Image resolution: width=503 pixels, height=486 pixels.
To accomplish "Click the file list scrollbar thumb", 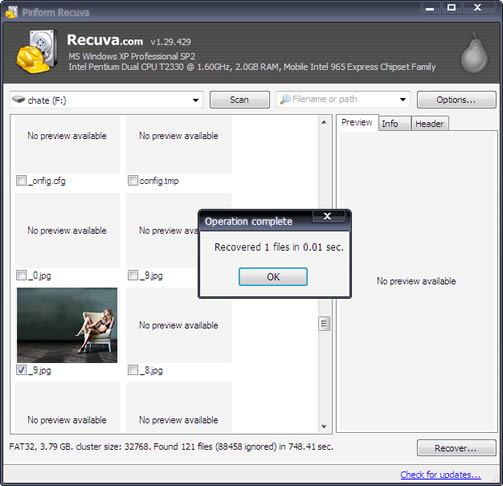I will (324, 324).
